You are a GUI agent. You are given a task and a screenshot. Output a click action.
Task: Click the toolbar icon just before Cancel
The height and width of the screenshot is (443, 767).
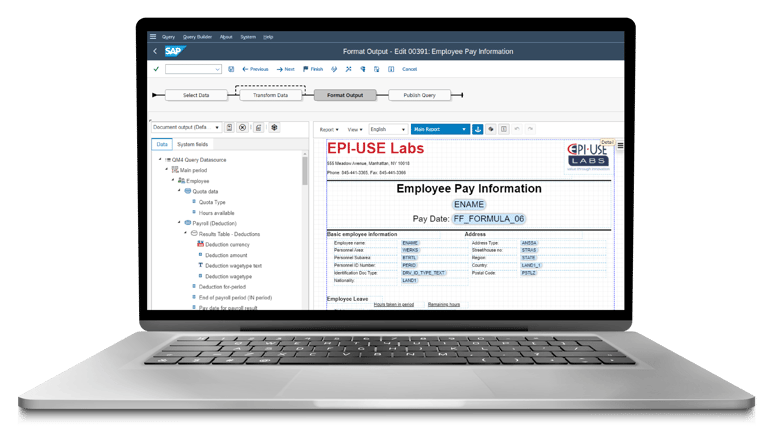click(391, 69)
